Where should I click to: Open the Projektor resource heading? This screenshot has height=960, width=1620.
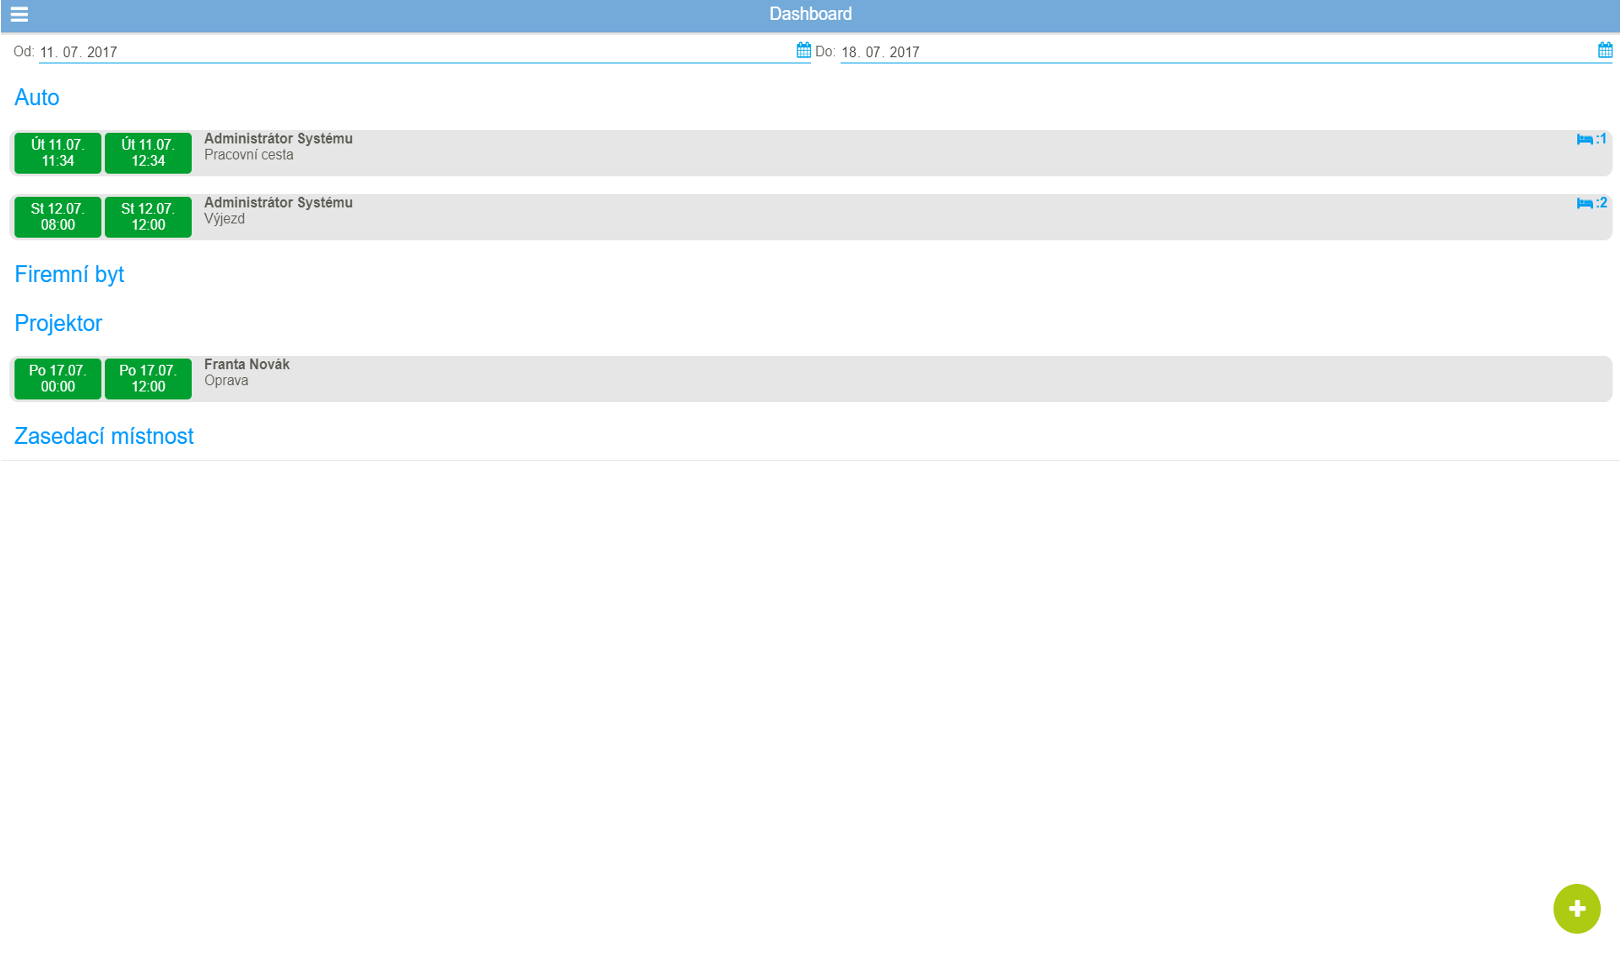point(58,323)
